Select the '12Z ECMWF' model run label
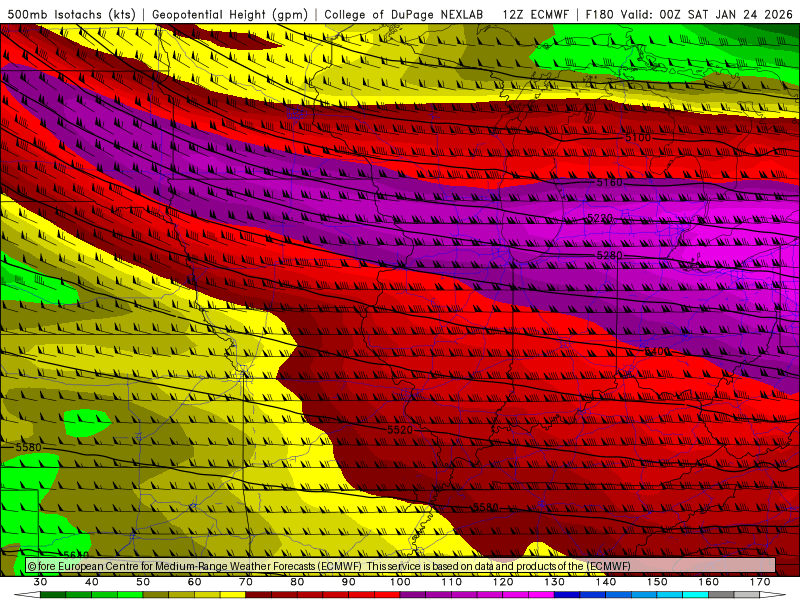The width and height of the screenshot is (800, 600). [535, 15]
